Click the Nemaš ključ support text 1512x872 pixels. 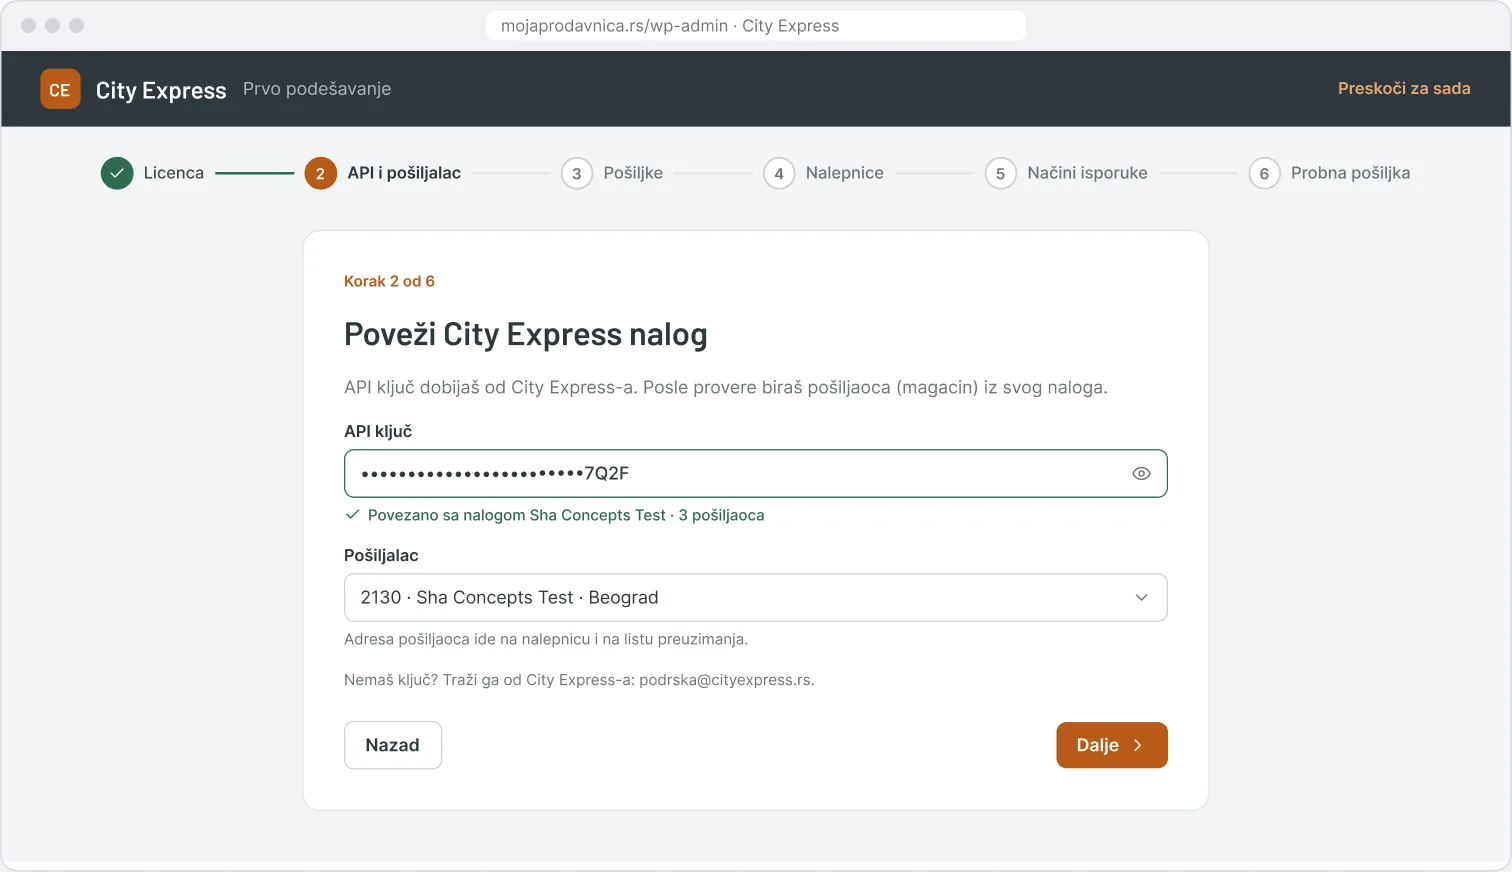click(579, 680)
